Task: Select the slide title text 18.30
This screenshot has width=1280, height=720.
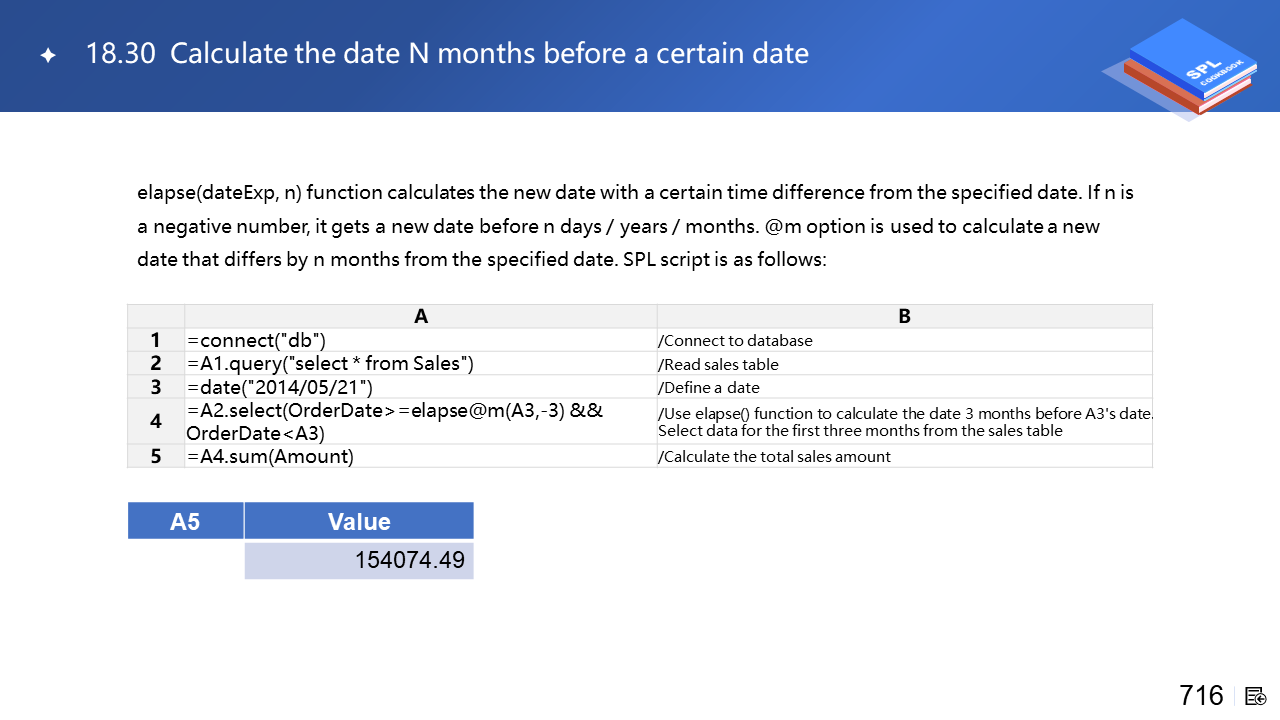Action: (121, 53)
